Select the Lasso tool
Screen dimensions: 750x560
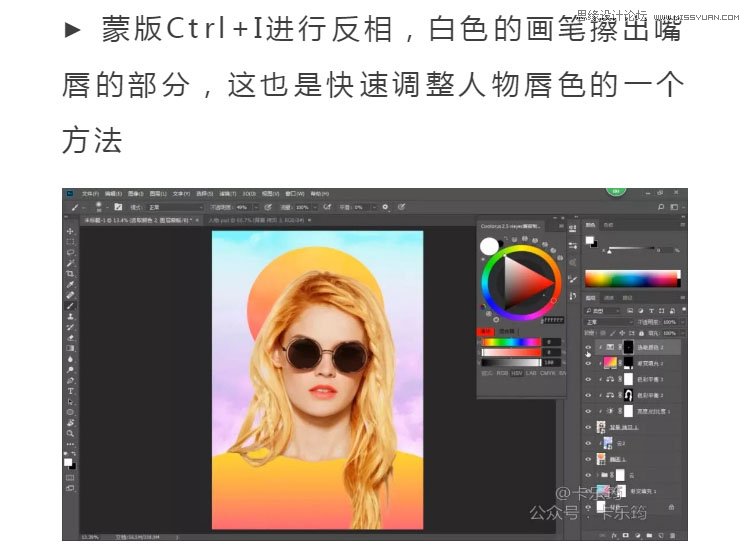coord(70,252)
